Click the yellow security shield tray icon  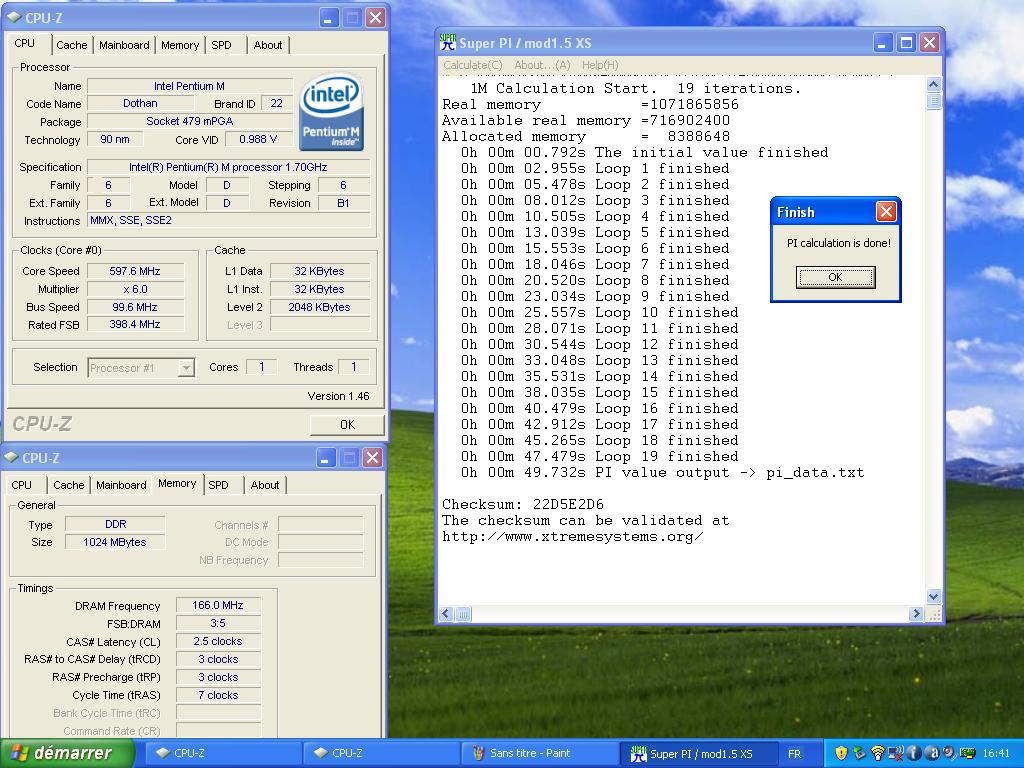click(x=841, y=753)
